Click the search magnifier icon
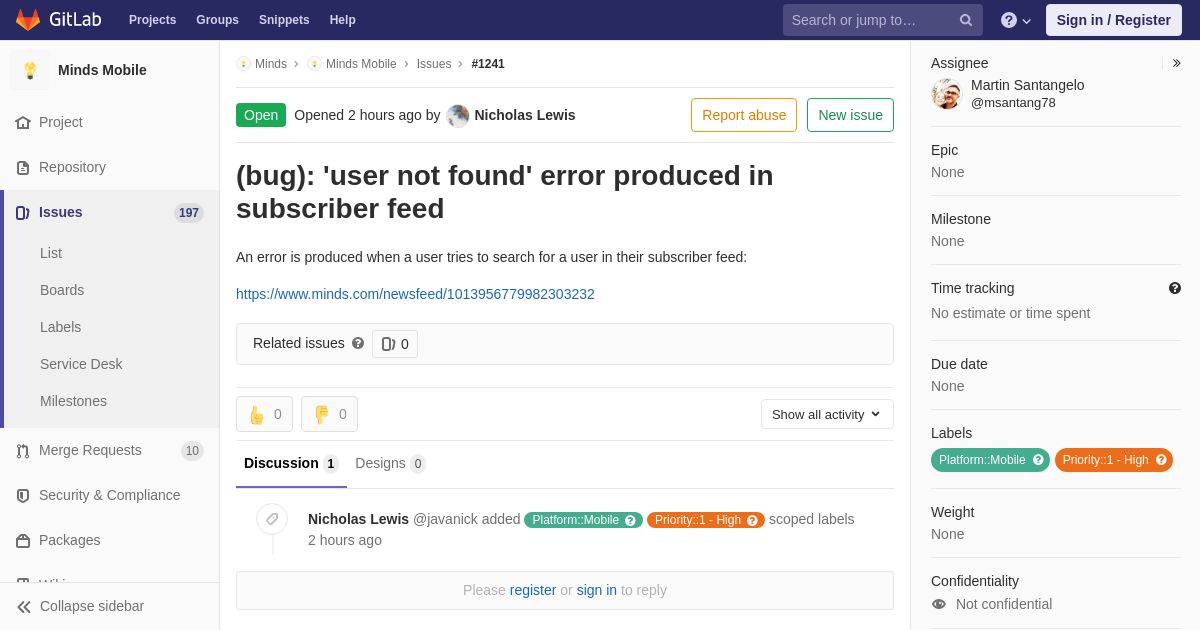 (x=966, y=20)
